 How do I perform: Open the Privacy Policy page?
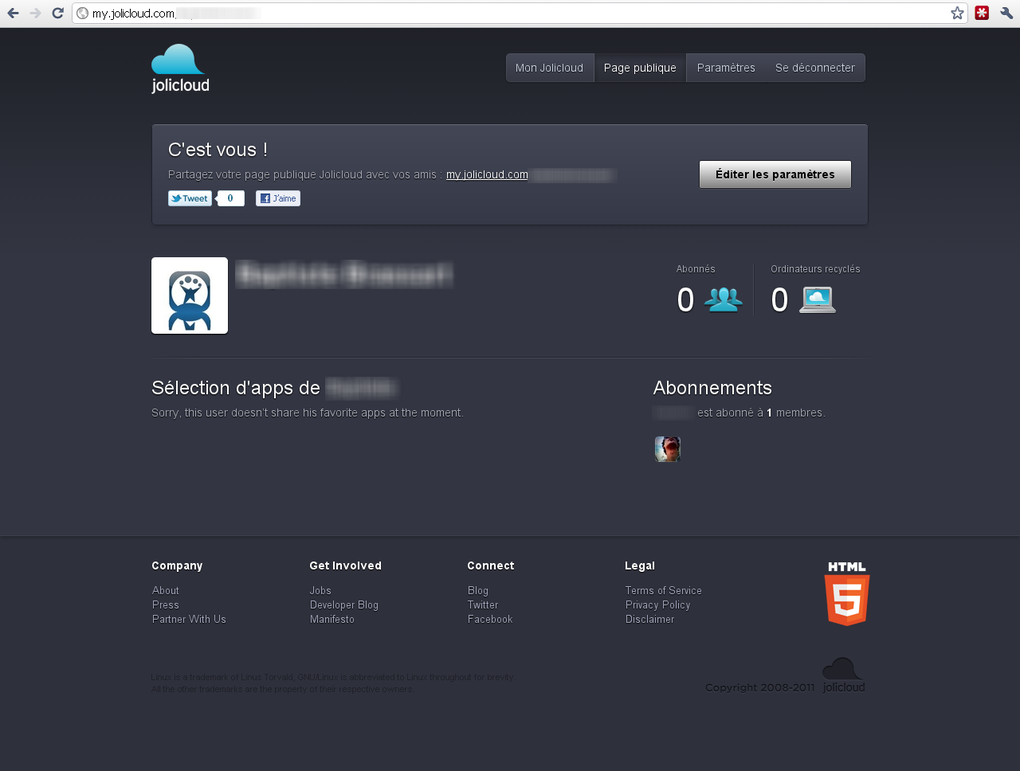[x=657, y=604]
